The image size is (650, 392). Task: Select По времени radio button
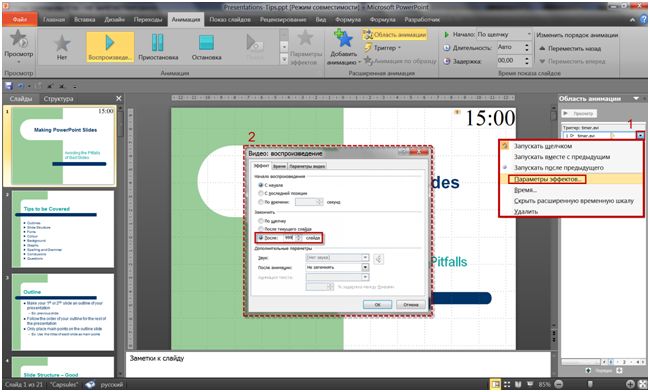pos(261,202)
